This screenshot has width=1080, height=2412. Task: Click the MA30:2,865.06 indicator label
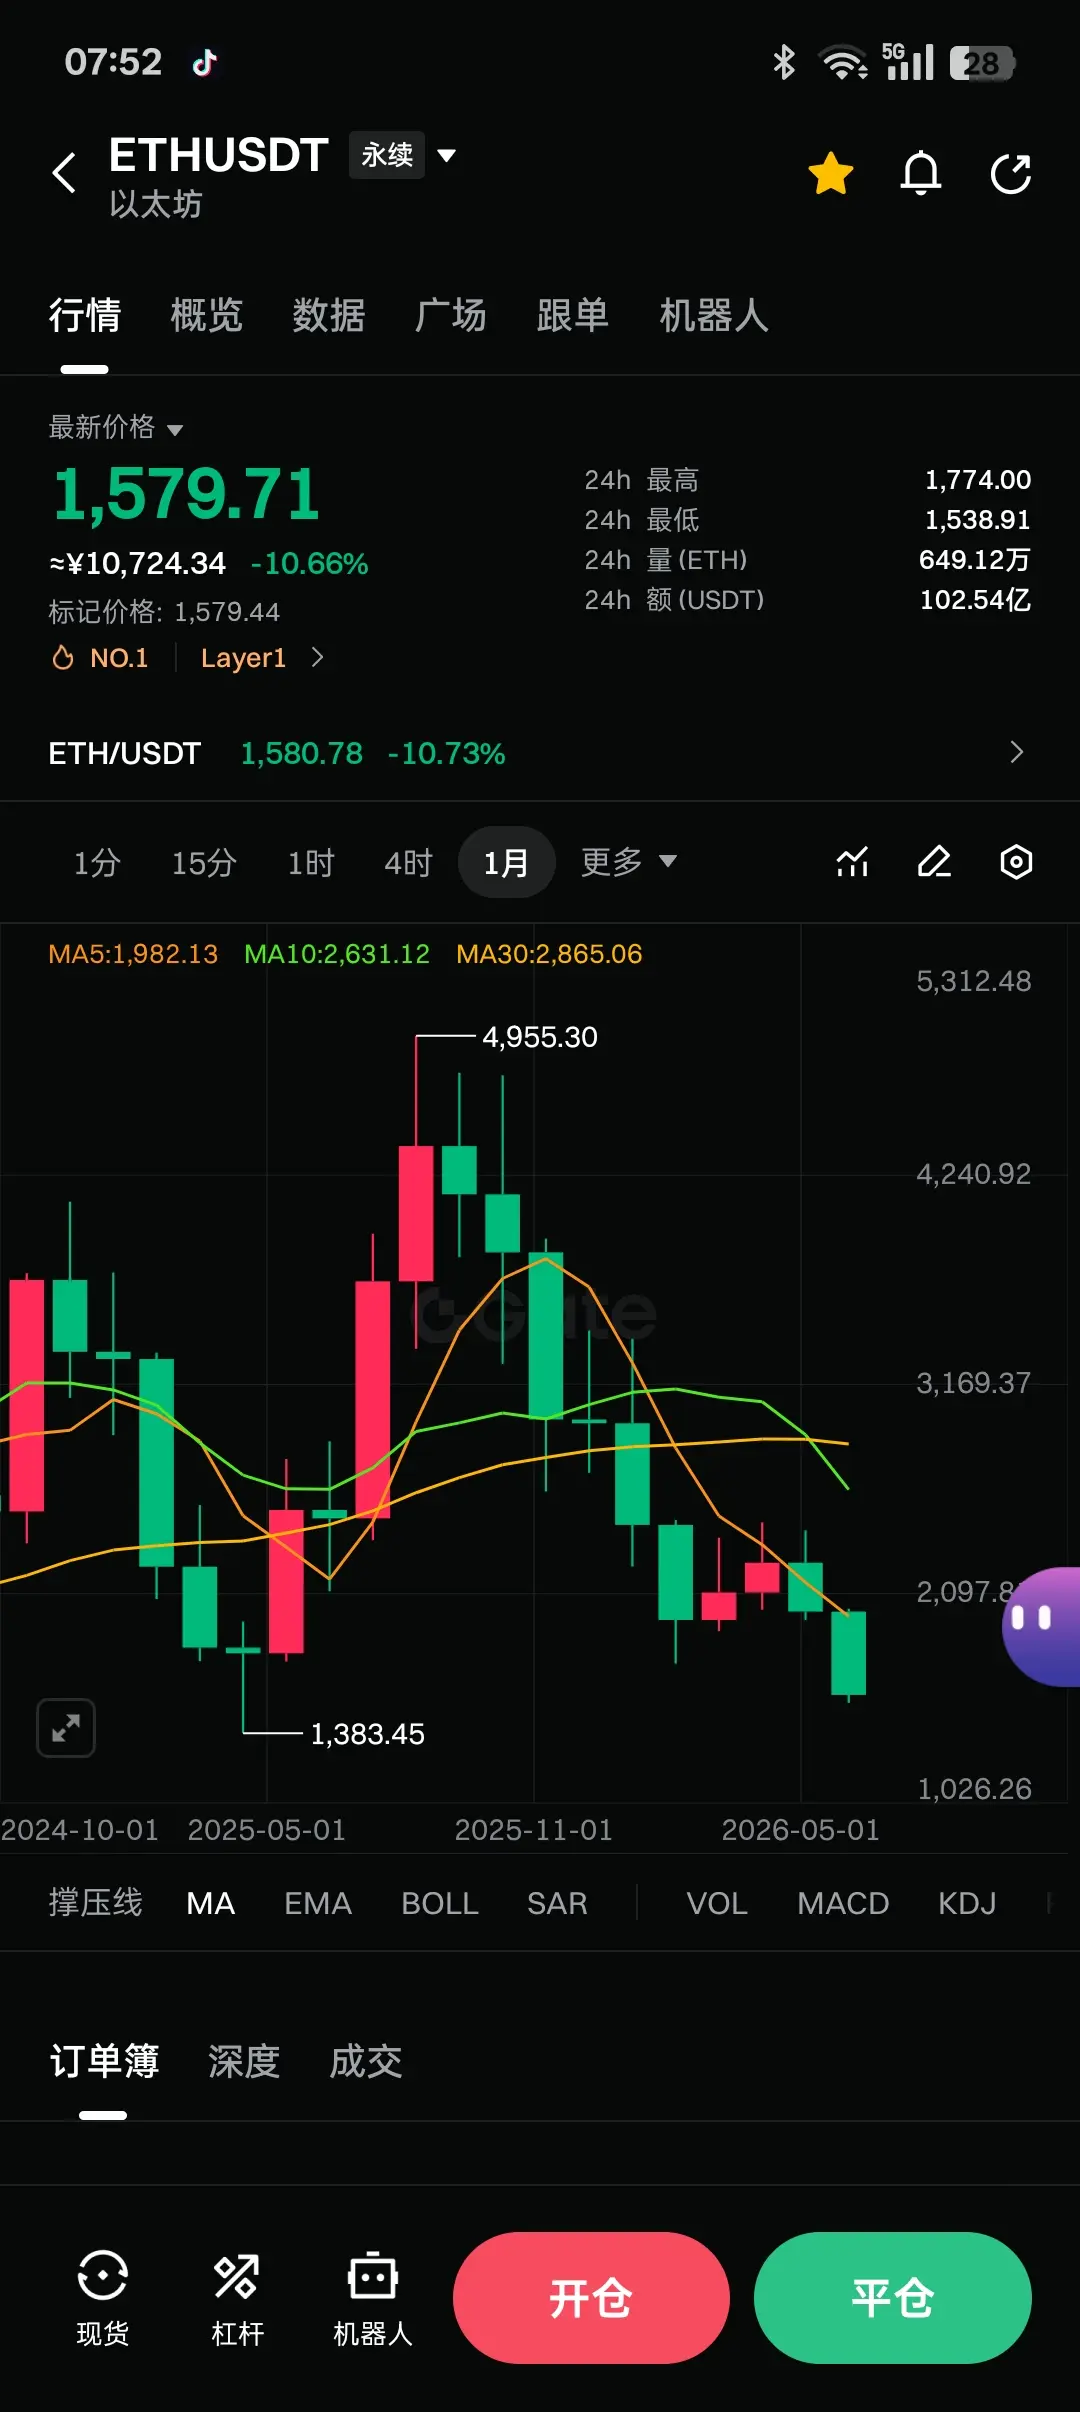coord(549,954)
